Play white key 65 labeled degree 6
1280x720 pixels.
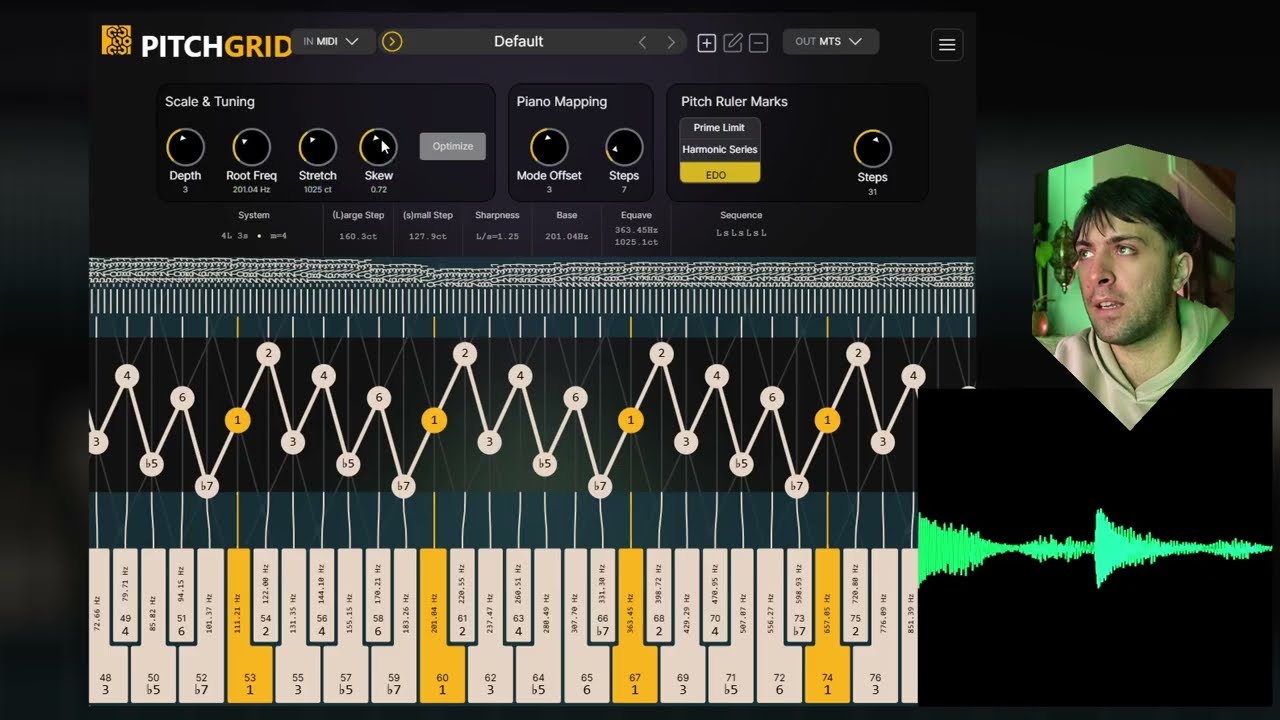pyautogui.click(x=586, y=680)
